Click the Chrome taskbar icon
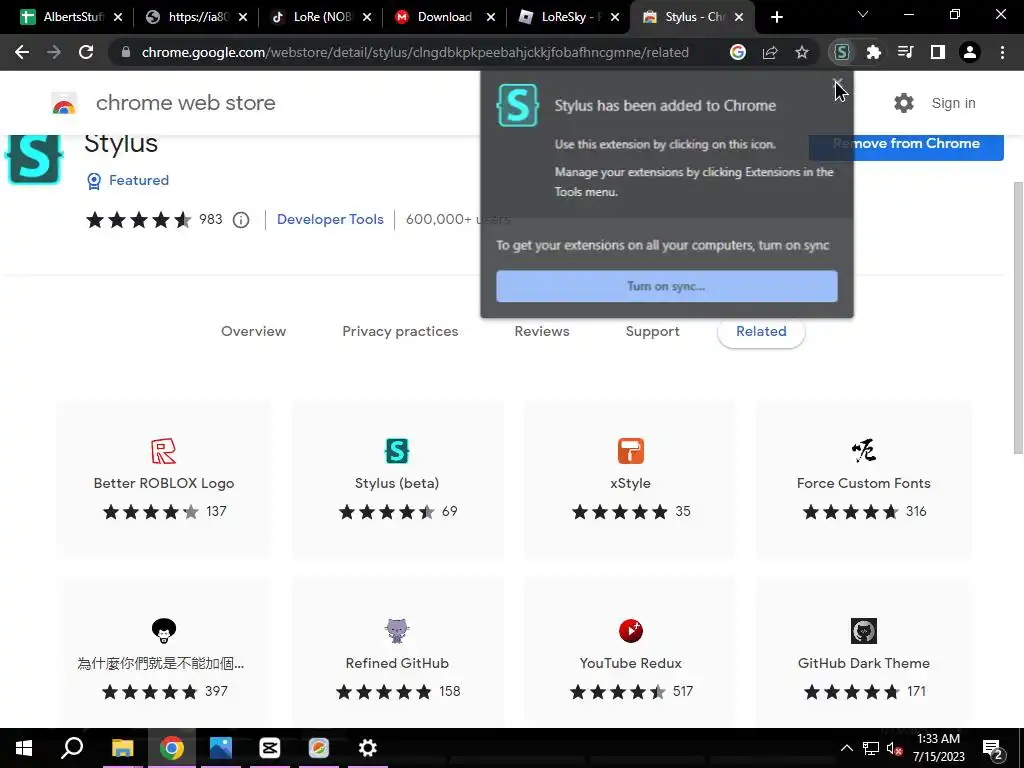Viewport: 1024px width, 768px height. tap(171, 748)
